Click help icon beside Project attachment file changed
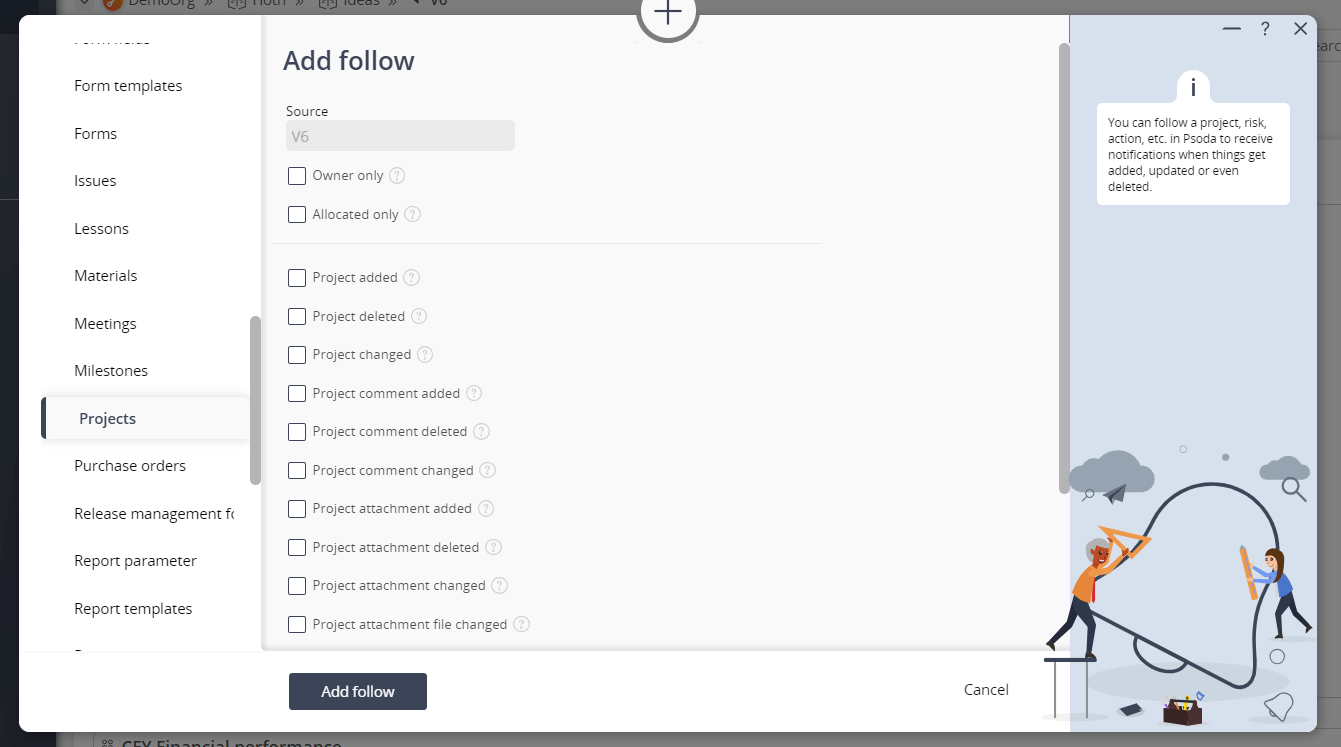This screenshot has width=1341, height=747. coord(521,624)
